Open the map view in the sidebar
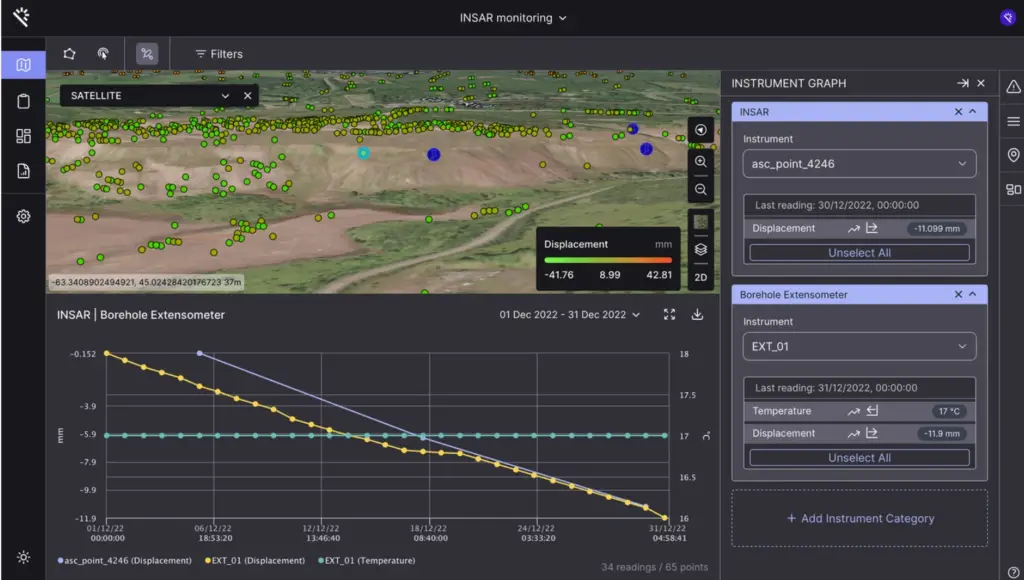1024x580 pixels. click(x=23, y=66)
